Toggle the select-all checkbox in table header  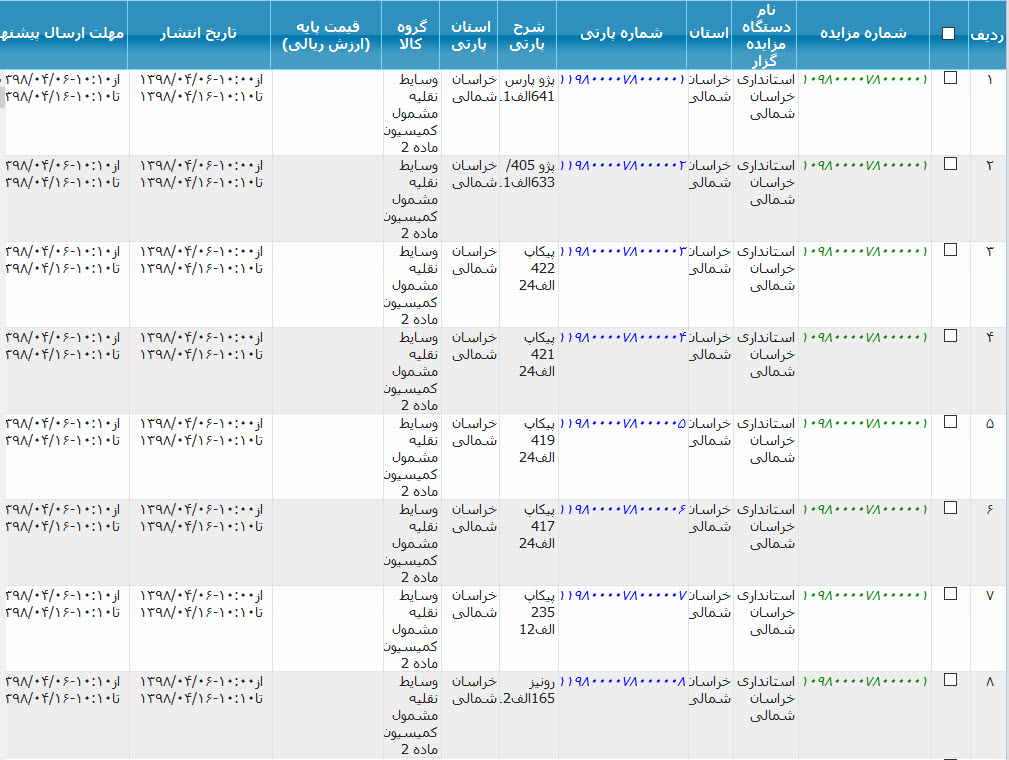(948, 33)
